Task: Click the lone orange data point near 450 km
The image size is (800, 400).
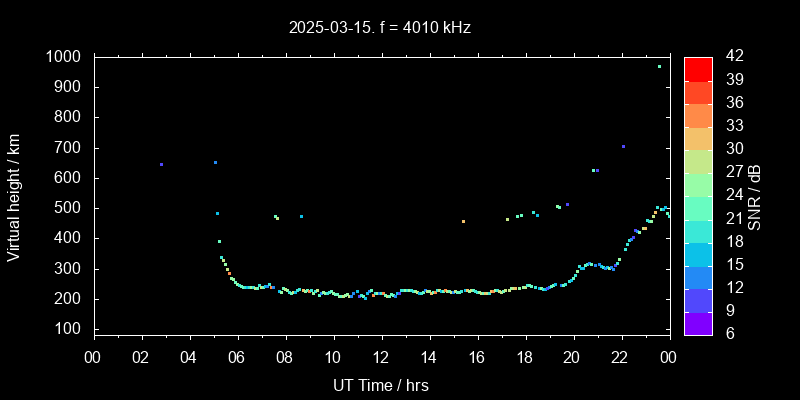Action: coord(463,221)
